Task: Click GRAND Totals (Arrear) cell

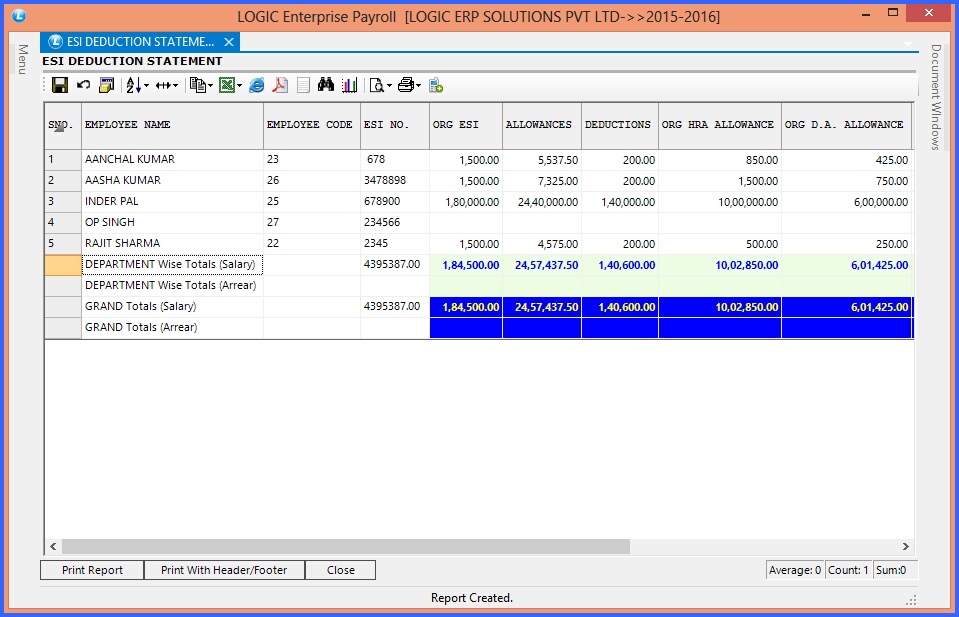Action: tap(172, 327)
